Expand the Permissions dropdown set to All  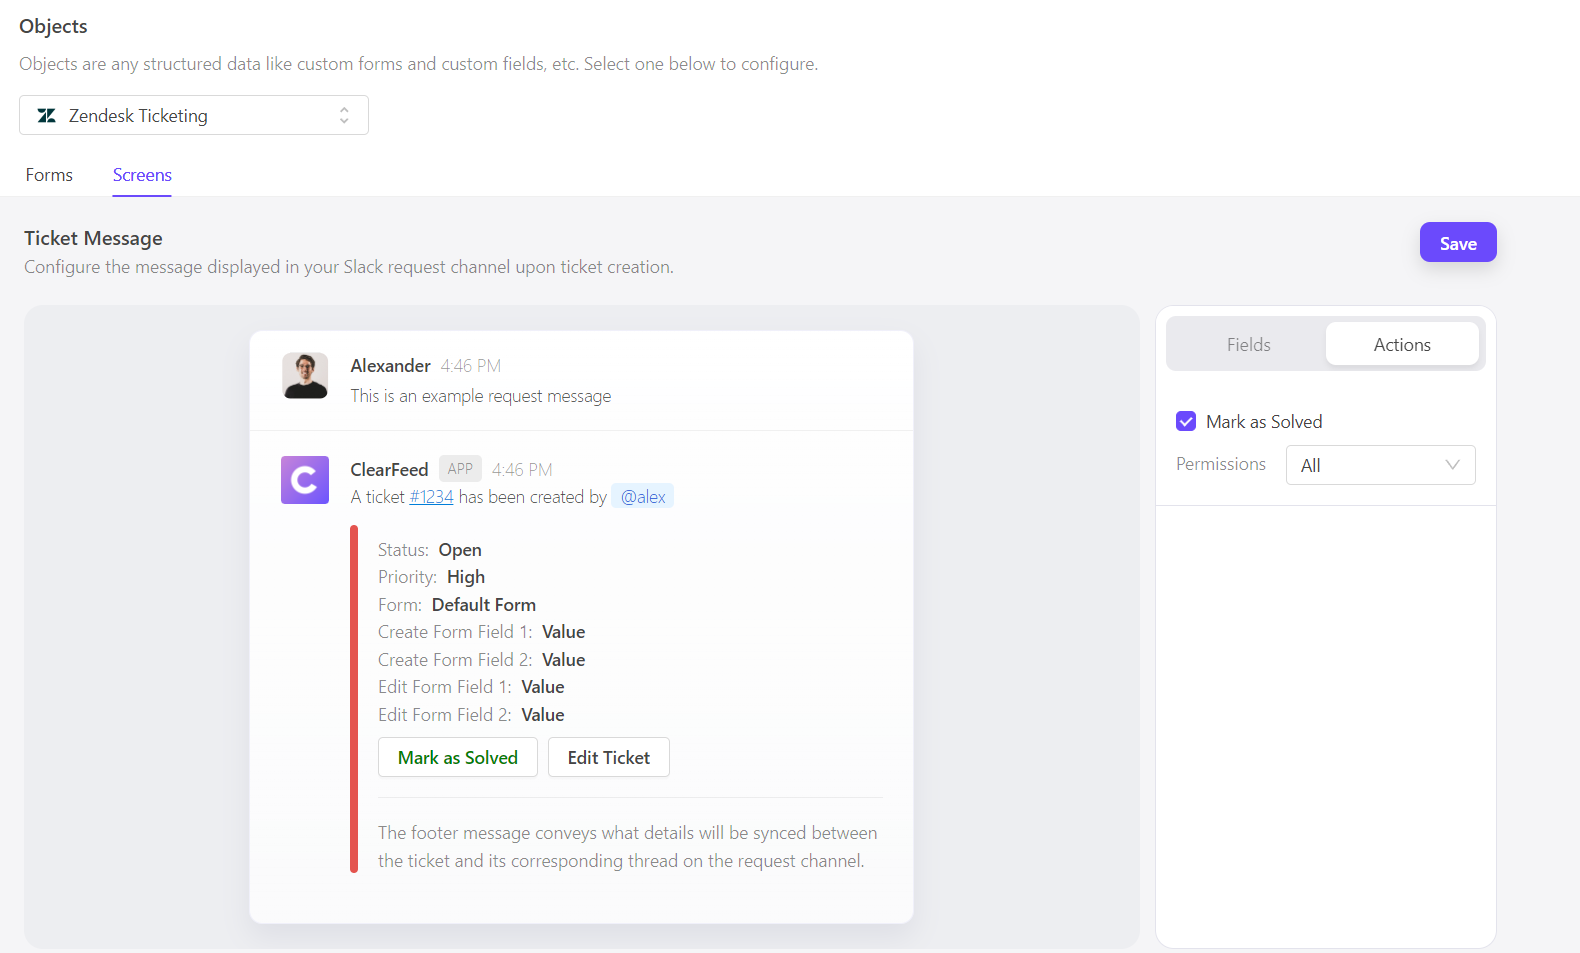(x=1379, y=465)
